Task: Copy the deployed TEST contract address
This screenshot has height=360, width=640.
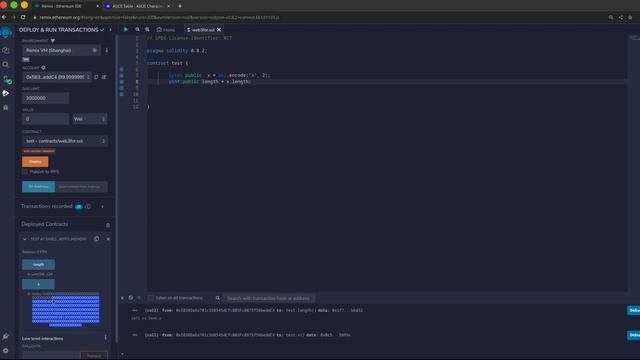Action: click(x=96, y=239)
